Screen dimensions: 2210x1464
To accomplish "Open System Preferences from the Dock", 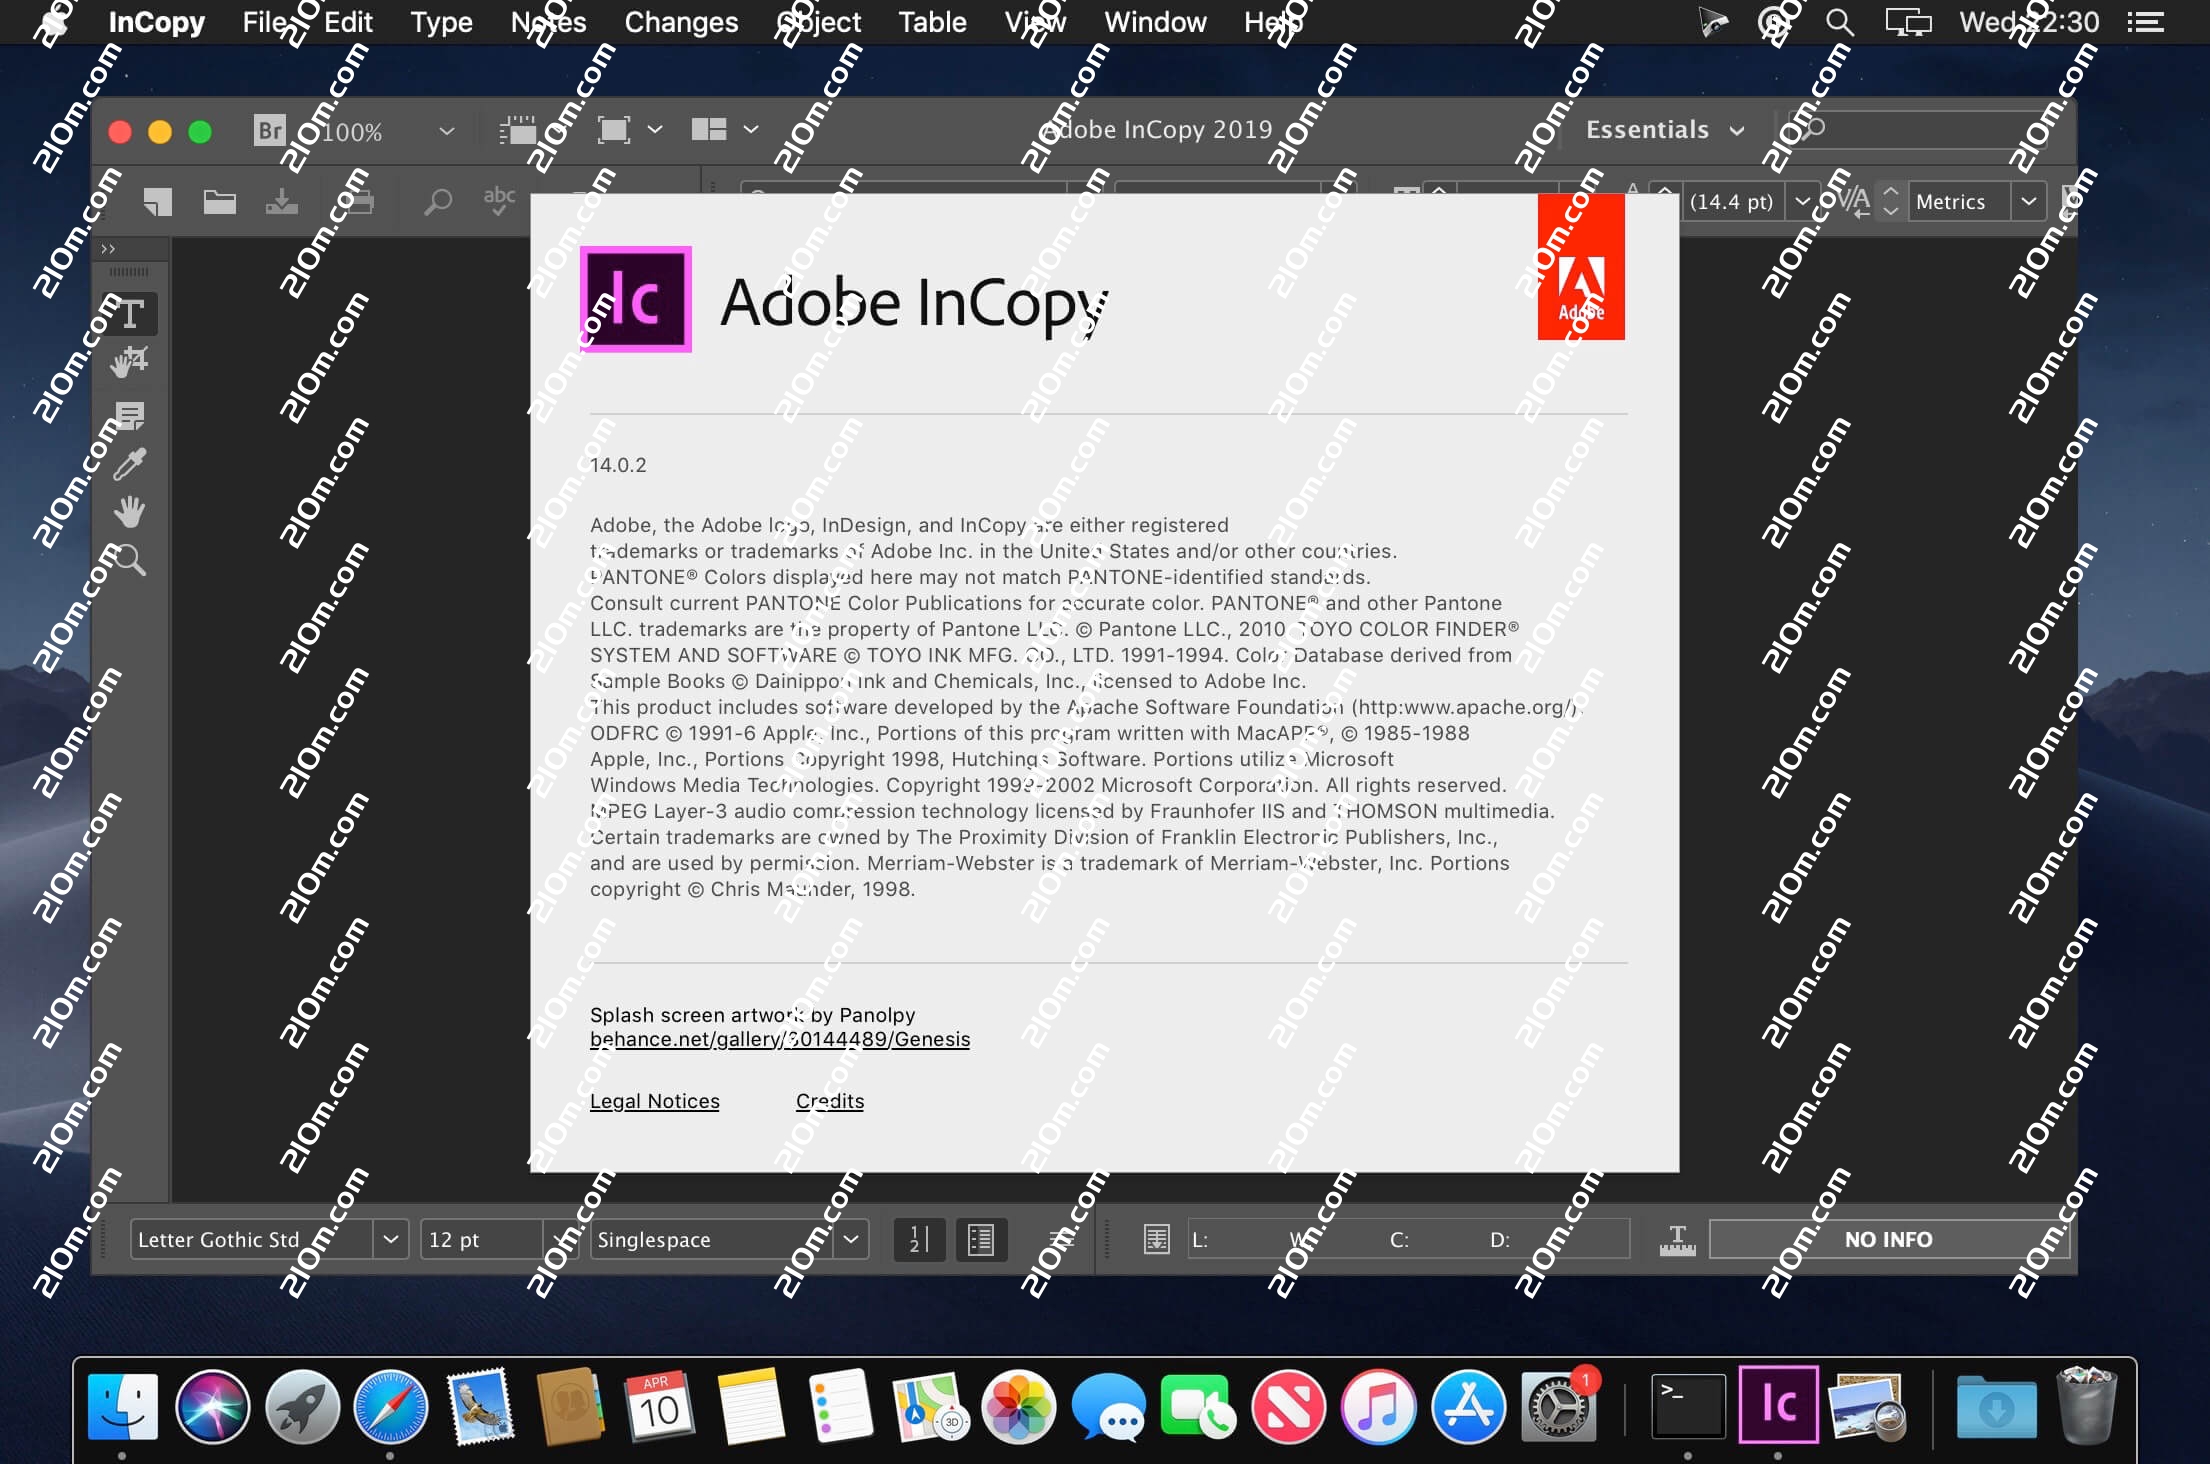I will [1559, 1406].
